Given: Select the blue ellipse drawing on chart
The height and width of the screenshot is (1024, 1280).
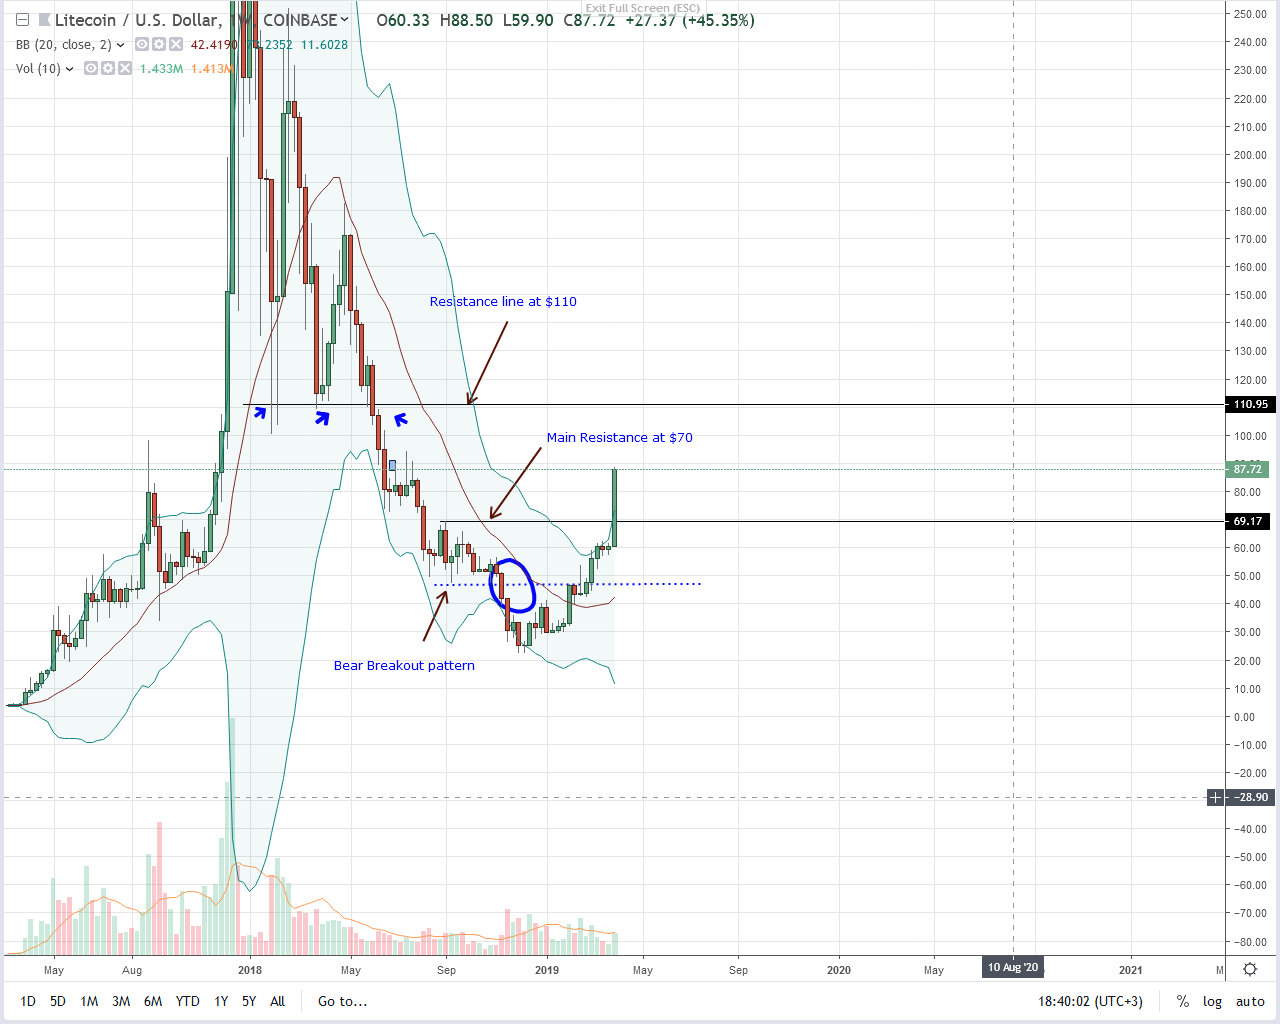Looking at the screenshot, I should pos(513,586).
